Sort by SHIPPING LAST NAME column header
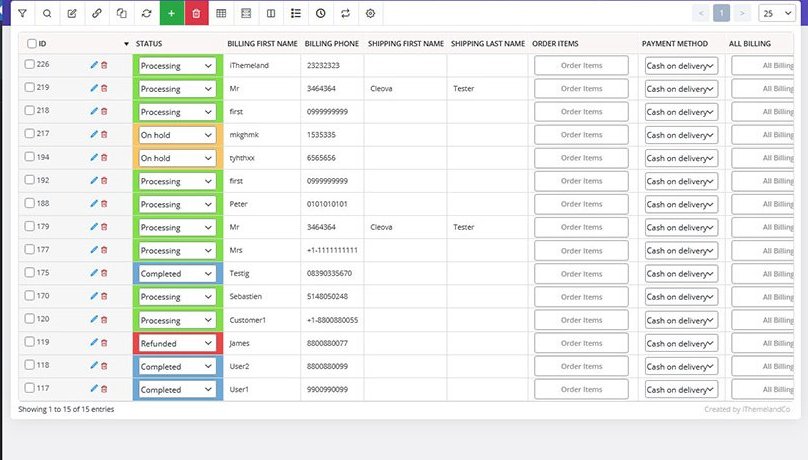 coord(488,44)
